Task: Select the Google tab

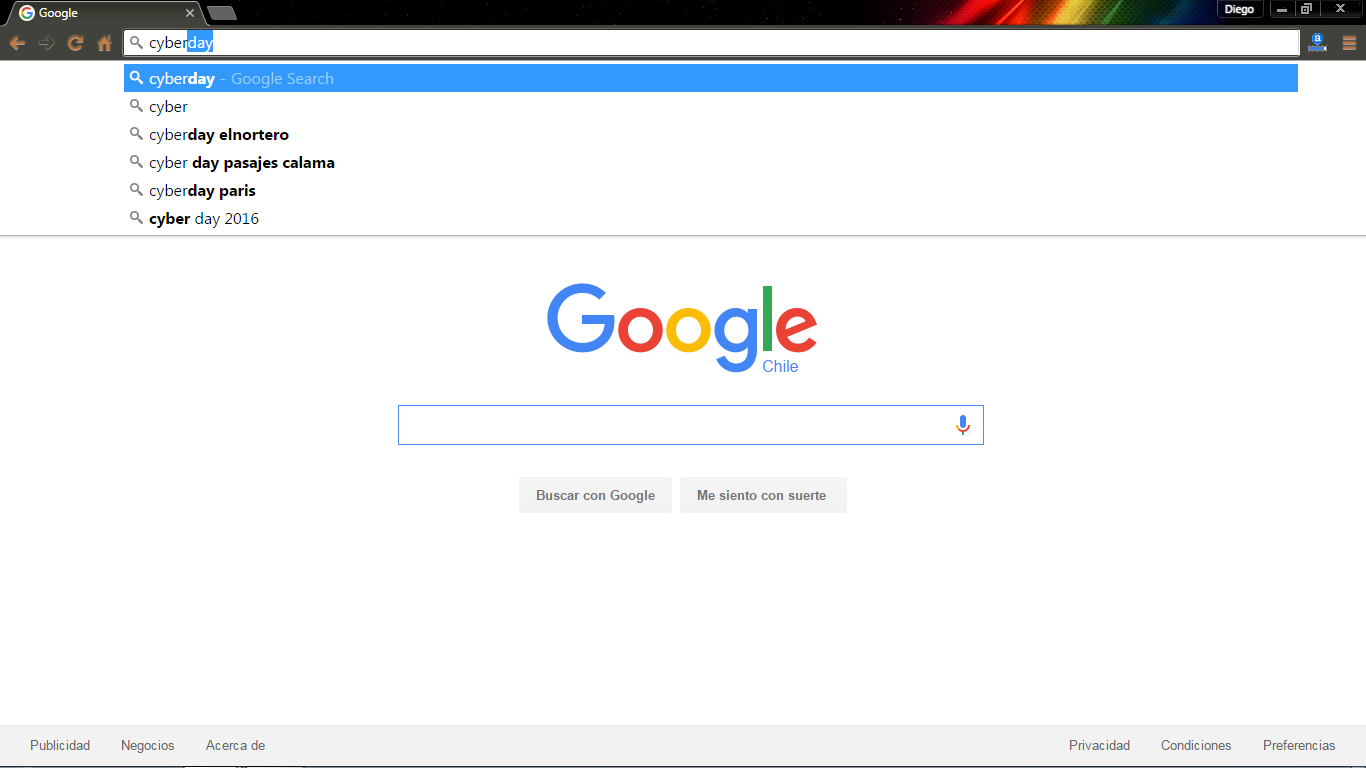Action: coord(104,13)
